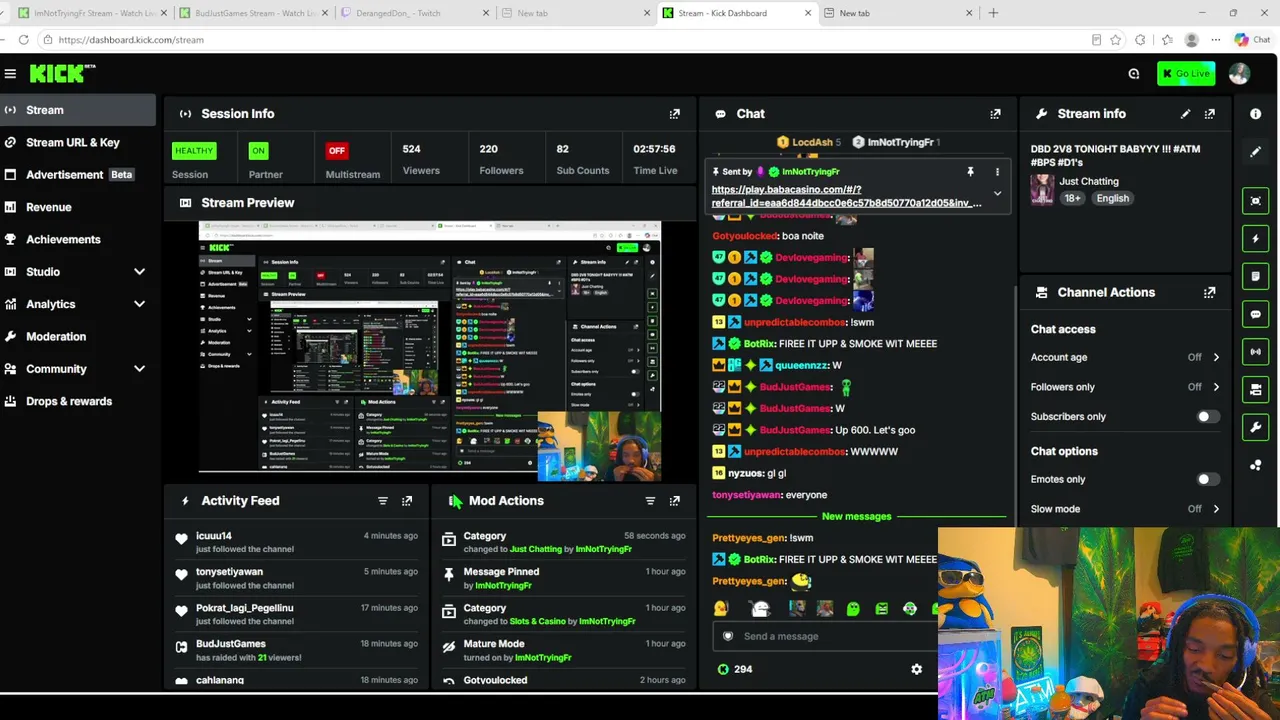The height and width of the screenshot is (720, 1280).
Task: Toggle Subscribers only chat
Action: tap(1208, 417)
